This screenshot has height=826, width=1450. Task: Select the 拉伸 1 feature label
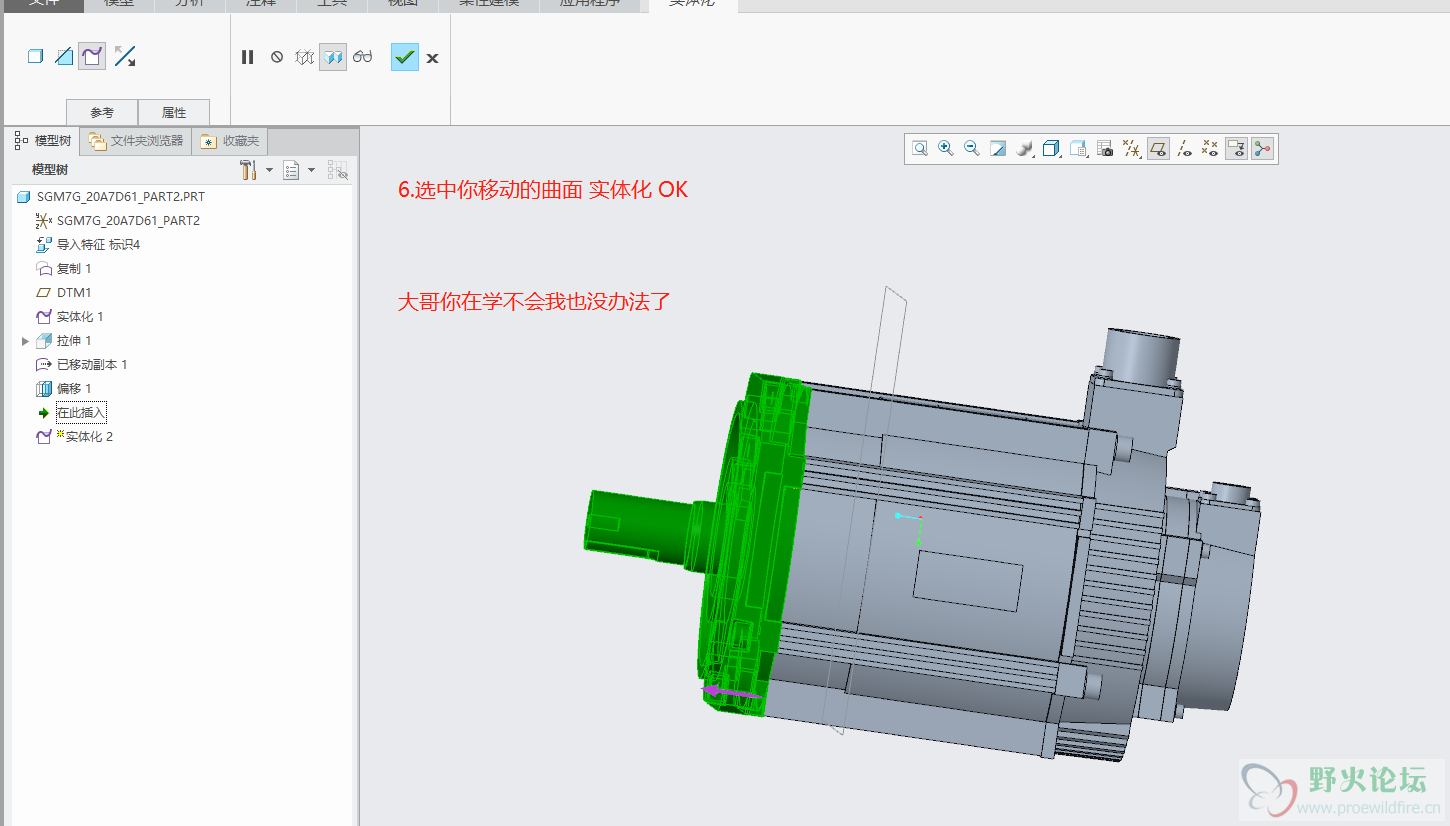(74, 341)
